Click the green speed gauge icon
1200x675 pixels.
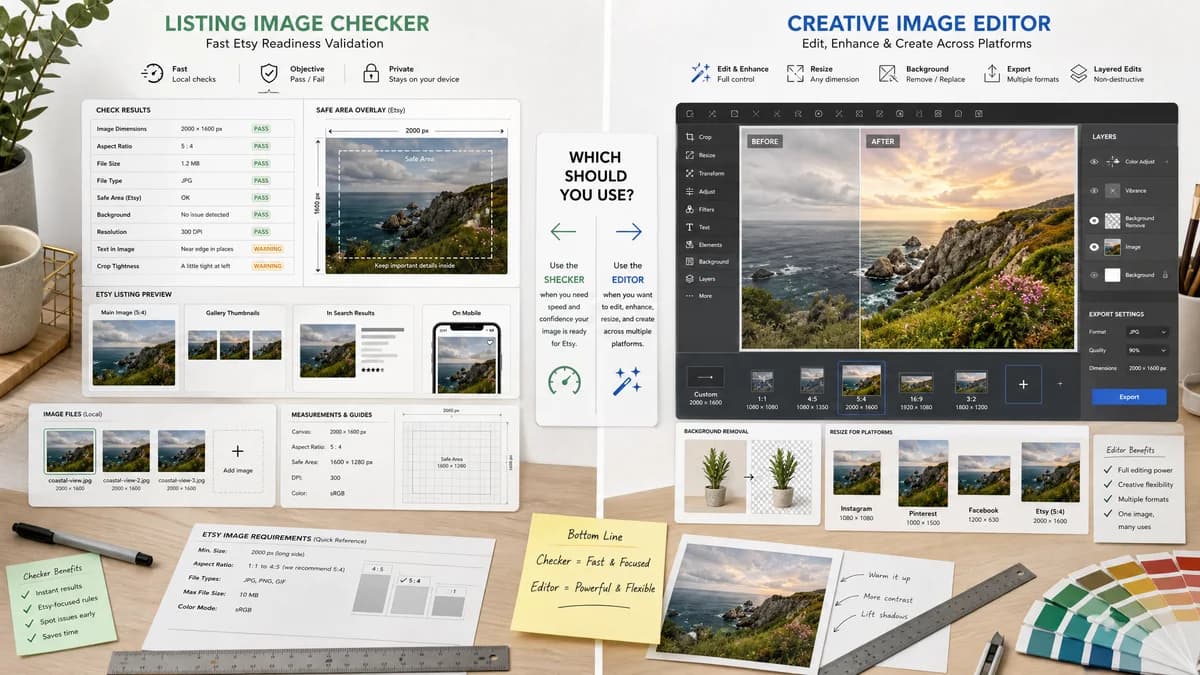tap(564, 380)
